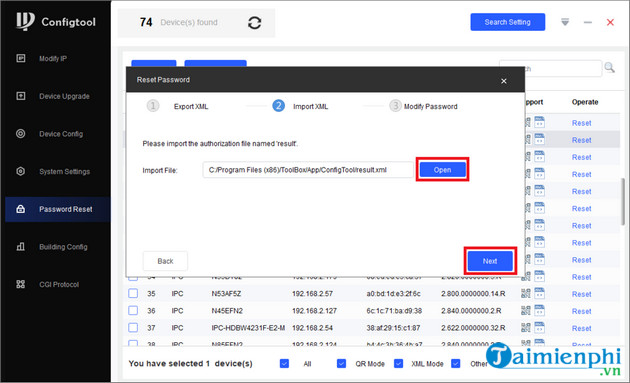Click IP address 192.168.2.127
This screenshot has width=630, height=383.
pyautogui.click(x=314, y=311)
